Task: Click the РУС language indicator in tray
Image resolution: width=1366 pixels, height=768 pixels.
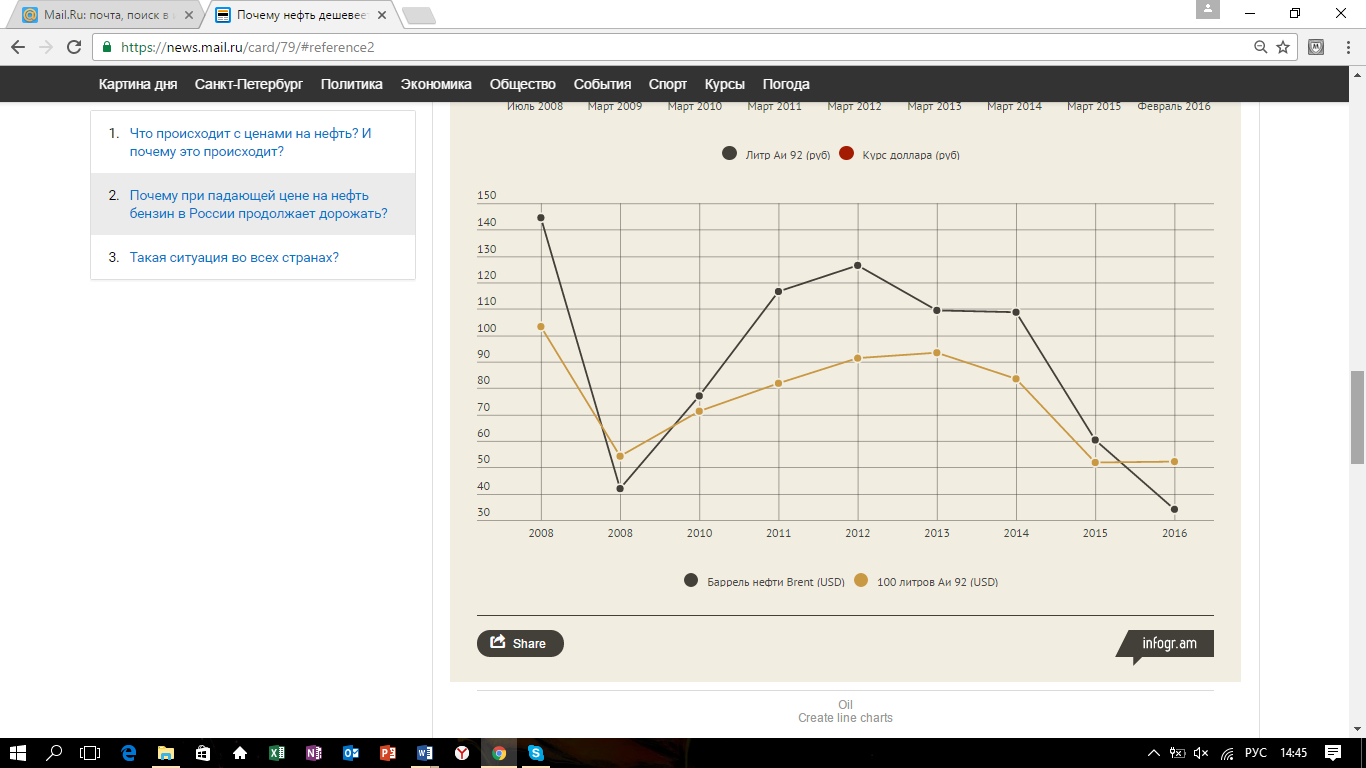Action: coord(1255,753)
